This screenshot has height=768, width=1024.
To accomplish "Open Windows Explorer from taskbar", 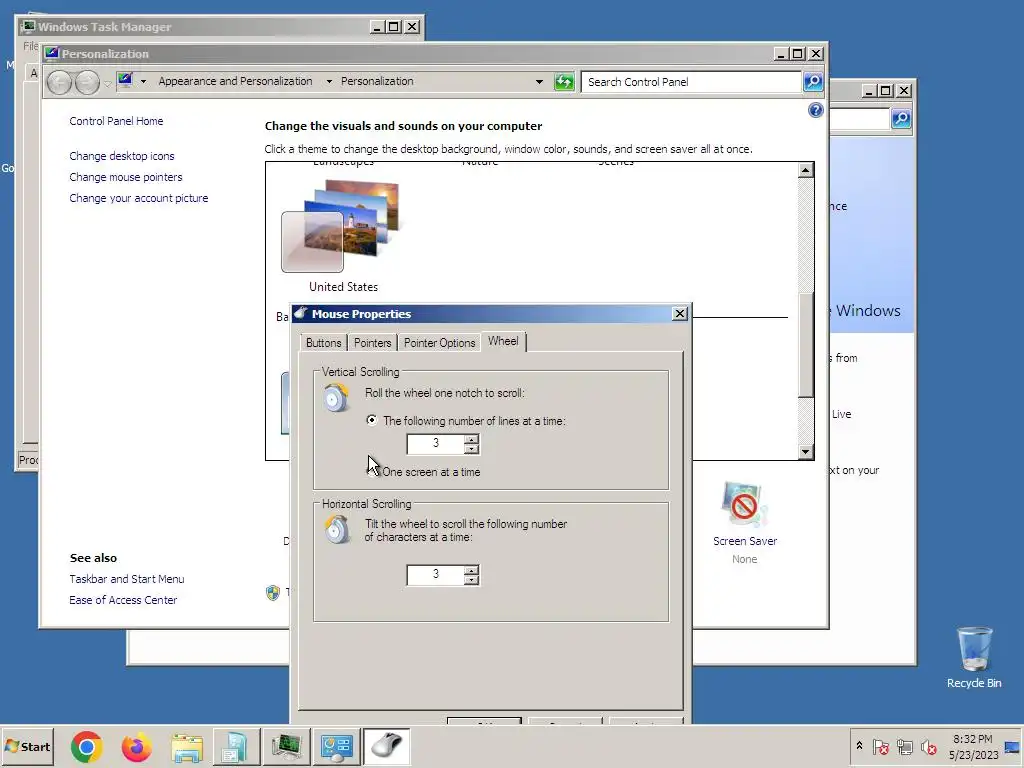I will (187, 747).
